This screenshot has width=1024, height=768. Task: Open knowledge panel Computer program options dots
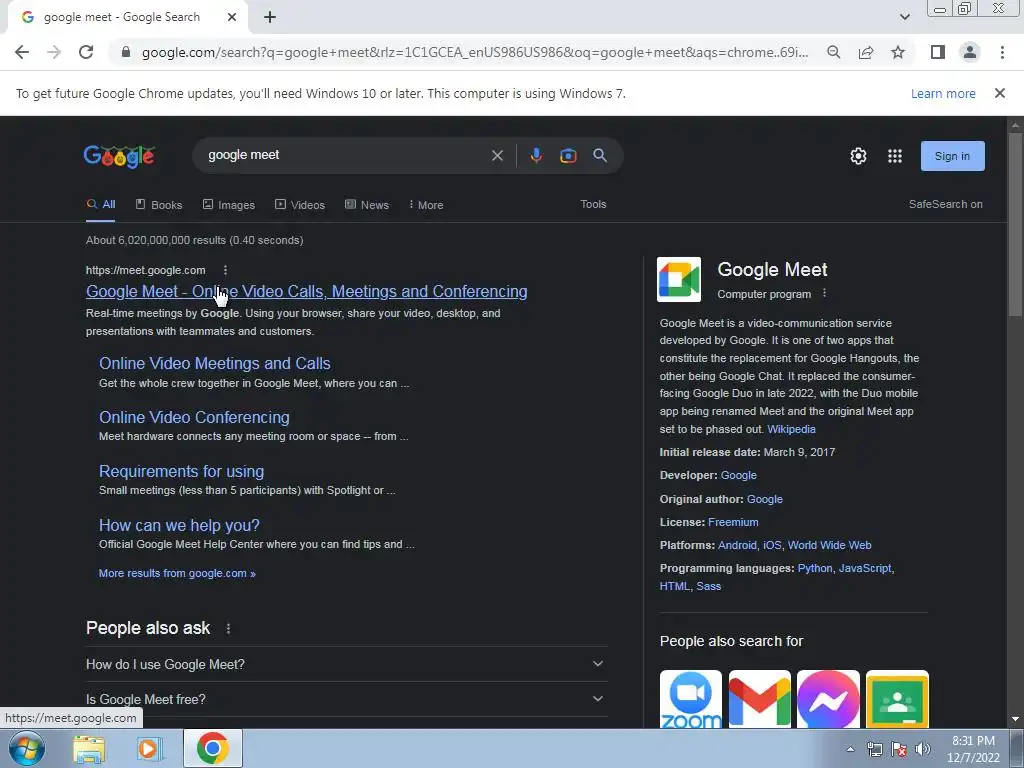[x=824, y=293]
